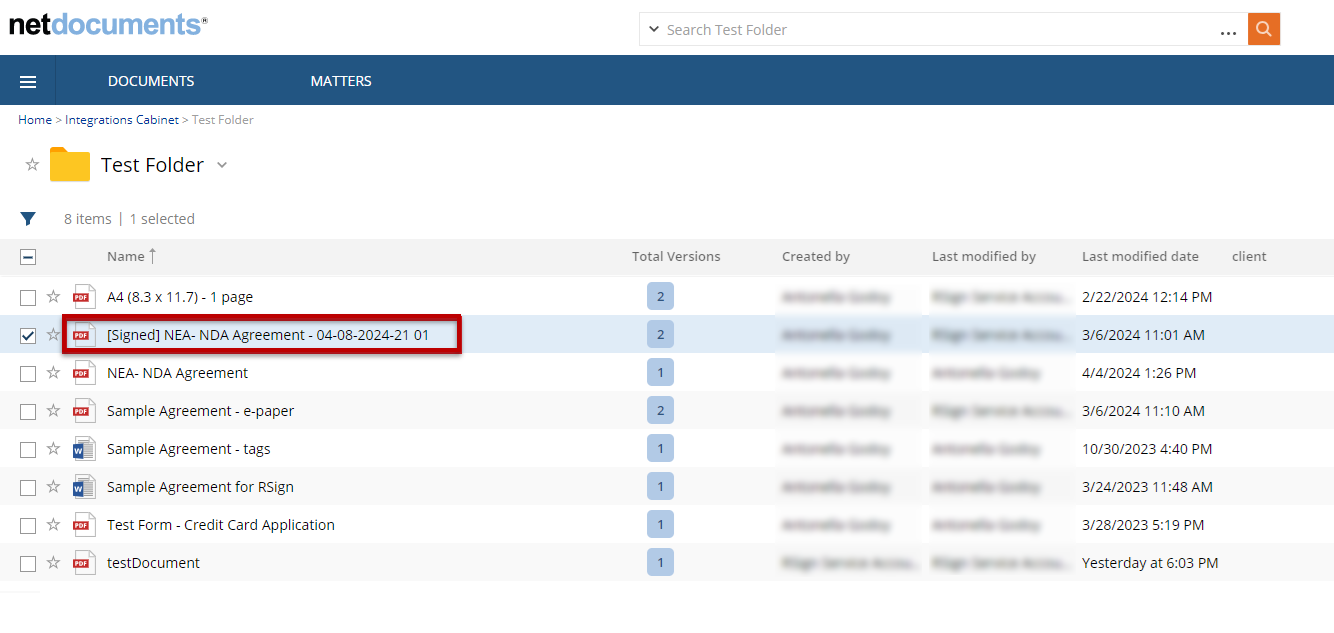Open the MATTERS tab
The image size is (1334, 633).
click(x=341, y=81)
